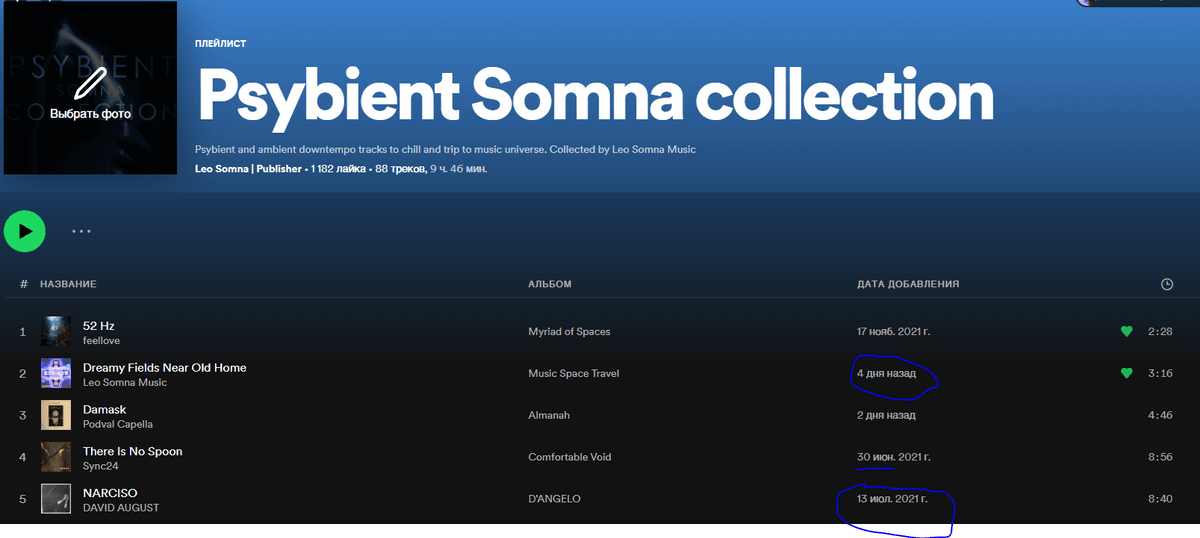This screenshot has height=538, width=1200.
Task: Select the 52 Hz album art thumbnail
Action: (56, 331)
